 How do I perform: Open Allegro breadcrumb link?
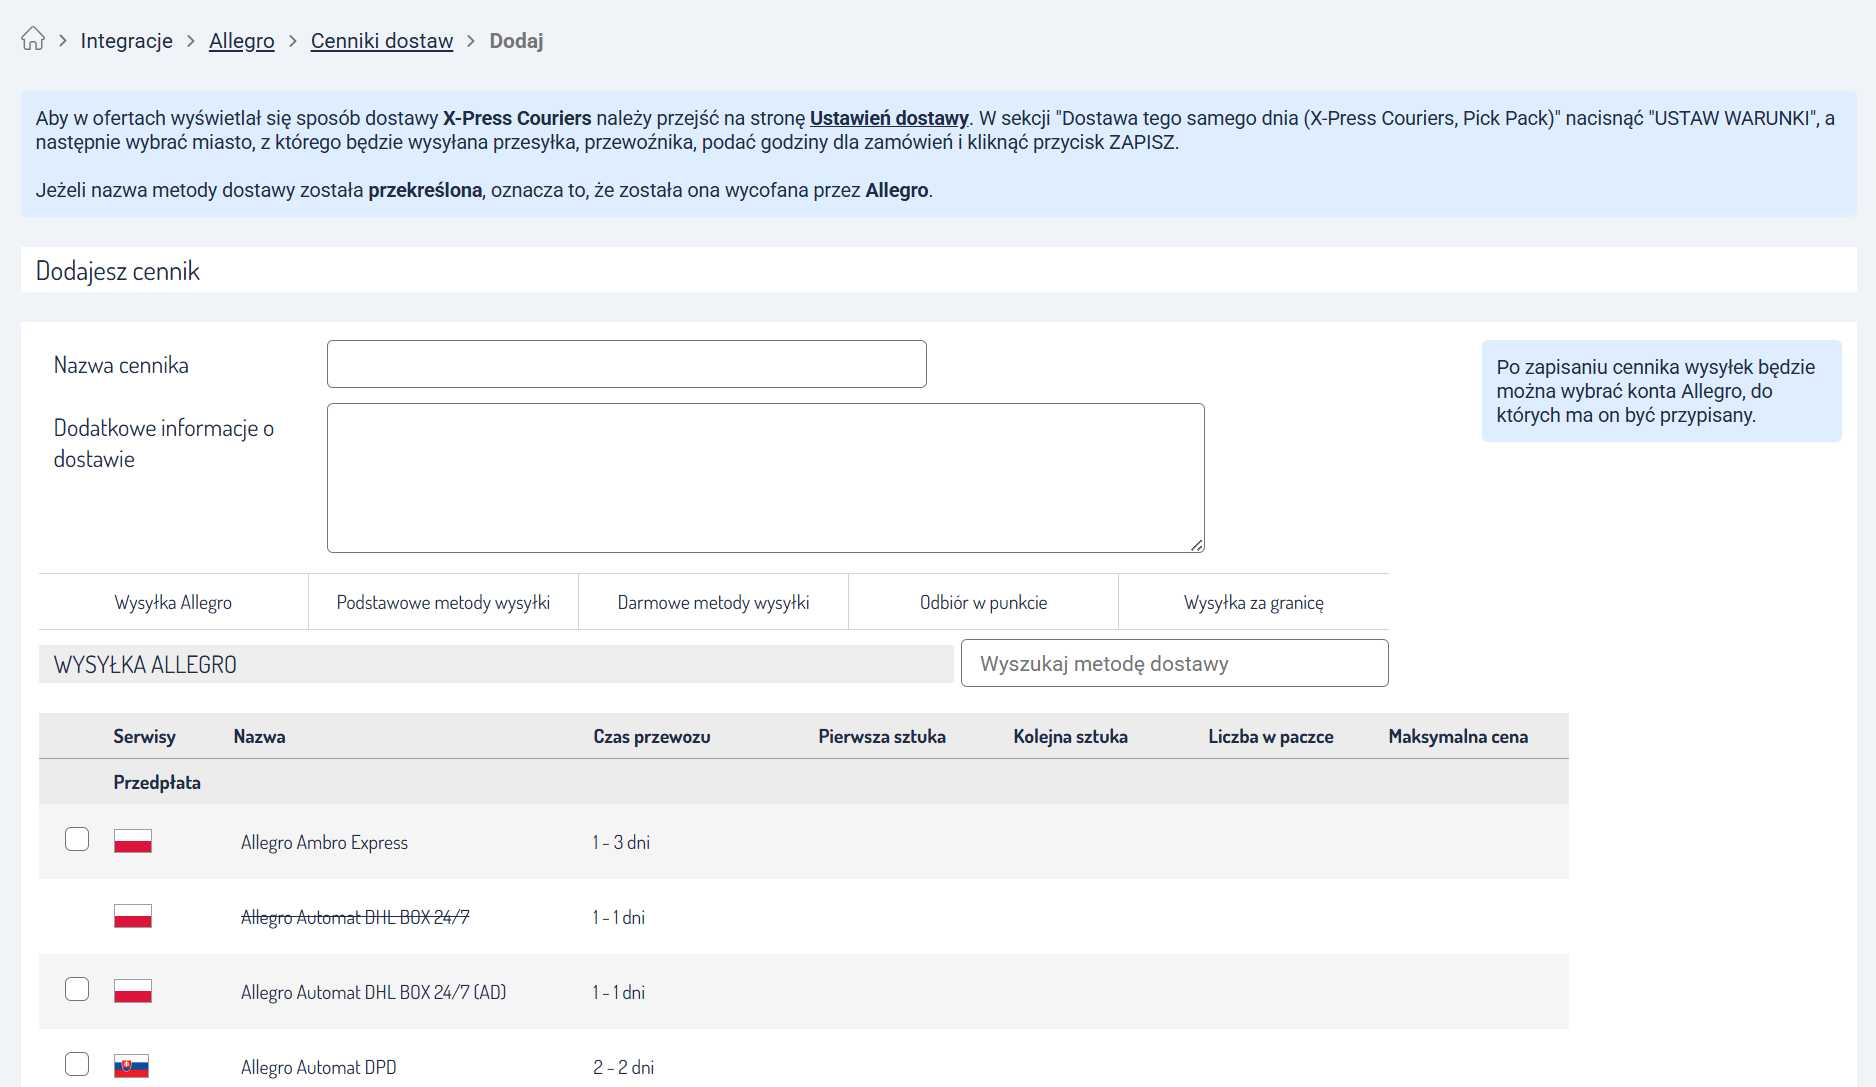point(241,41)
